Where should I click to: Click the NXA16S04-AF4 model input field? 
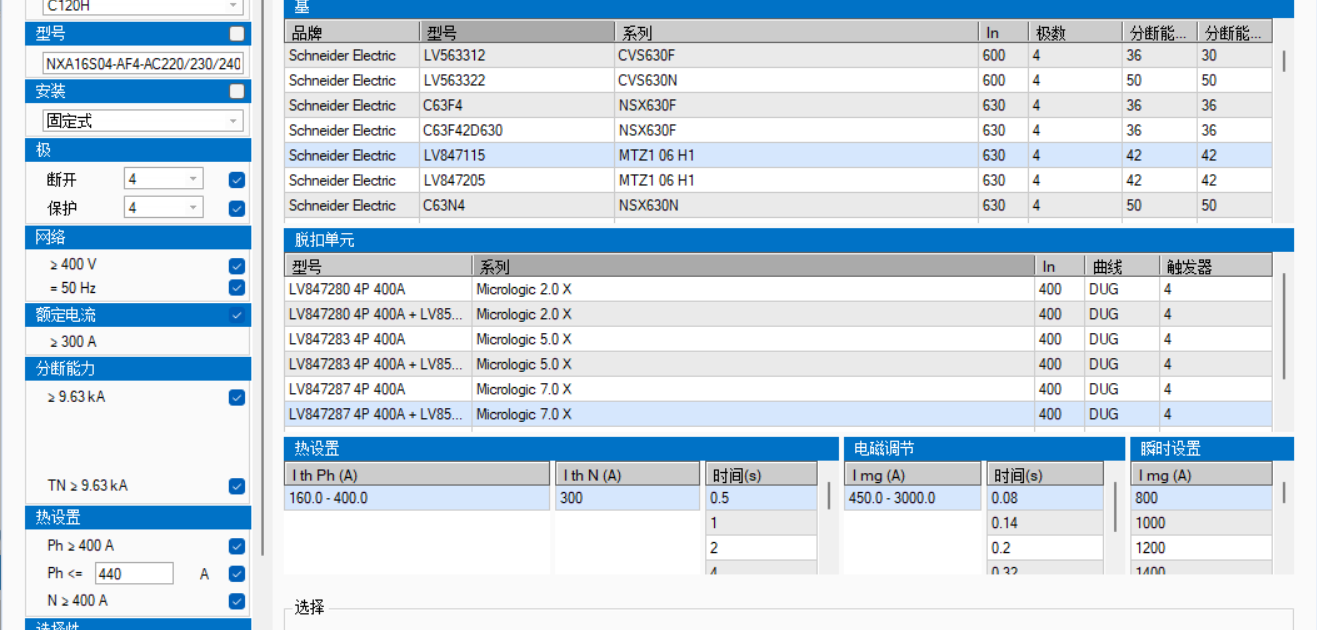[143, 63]
